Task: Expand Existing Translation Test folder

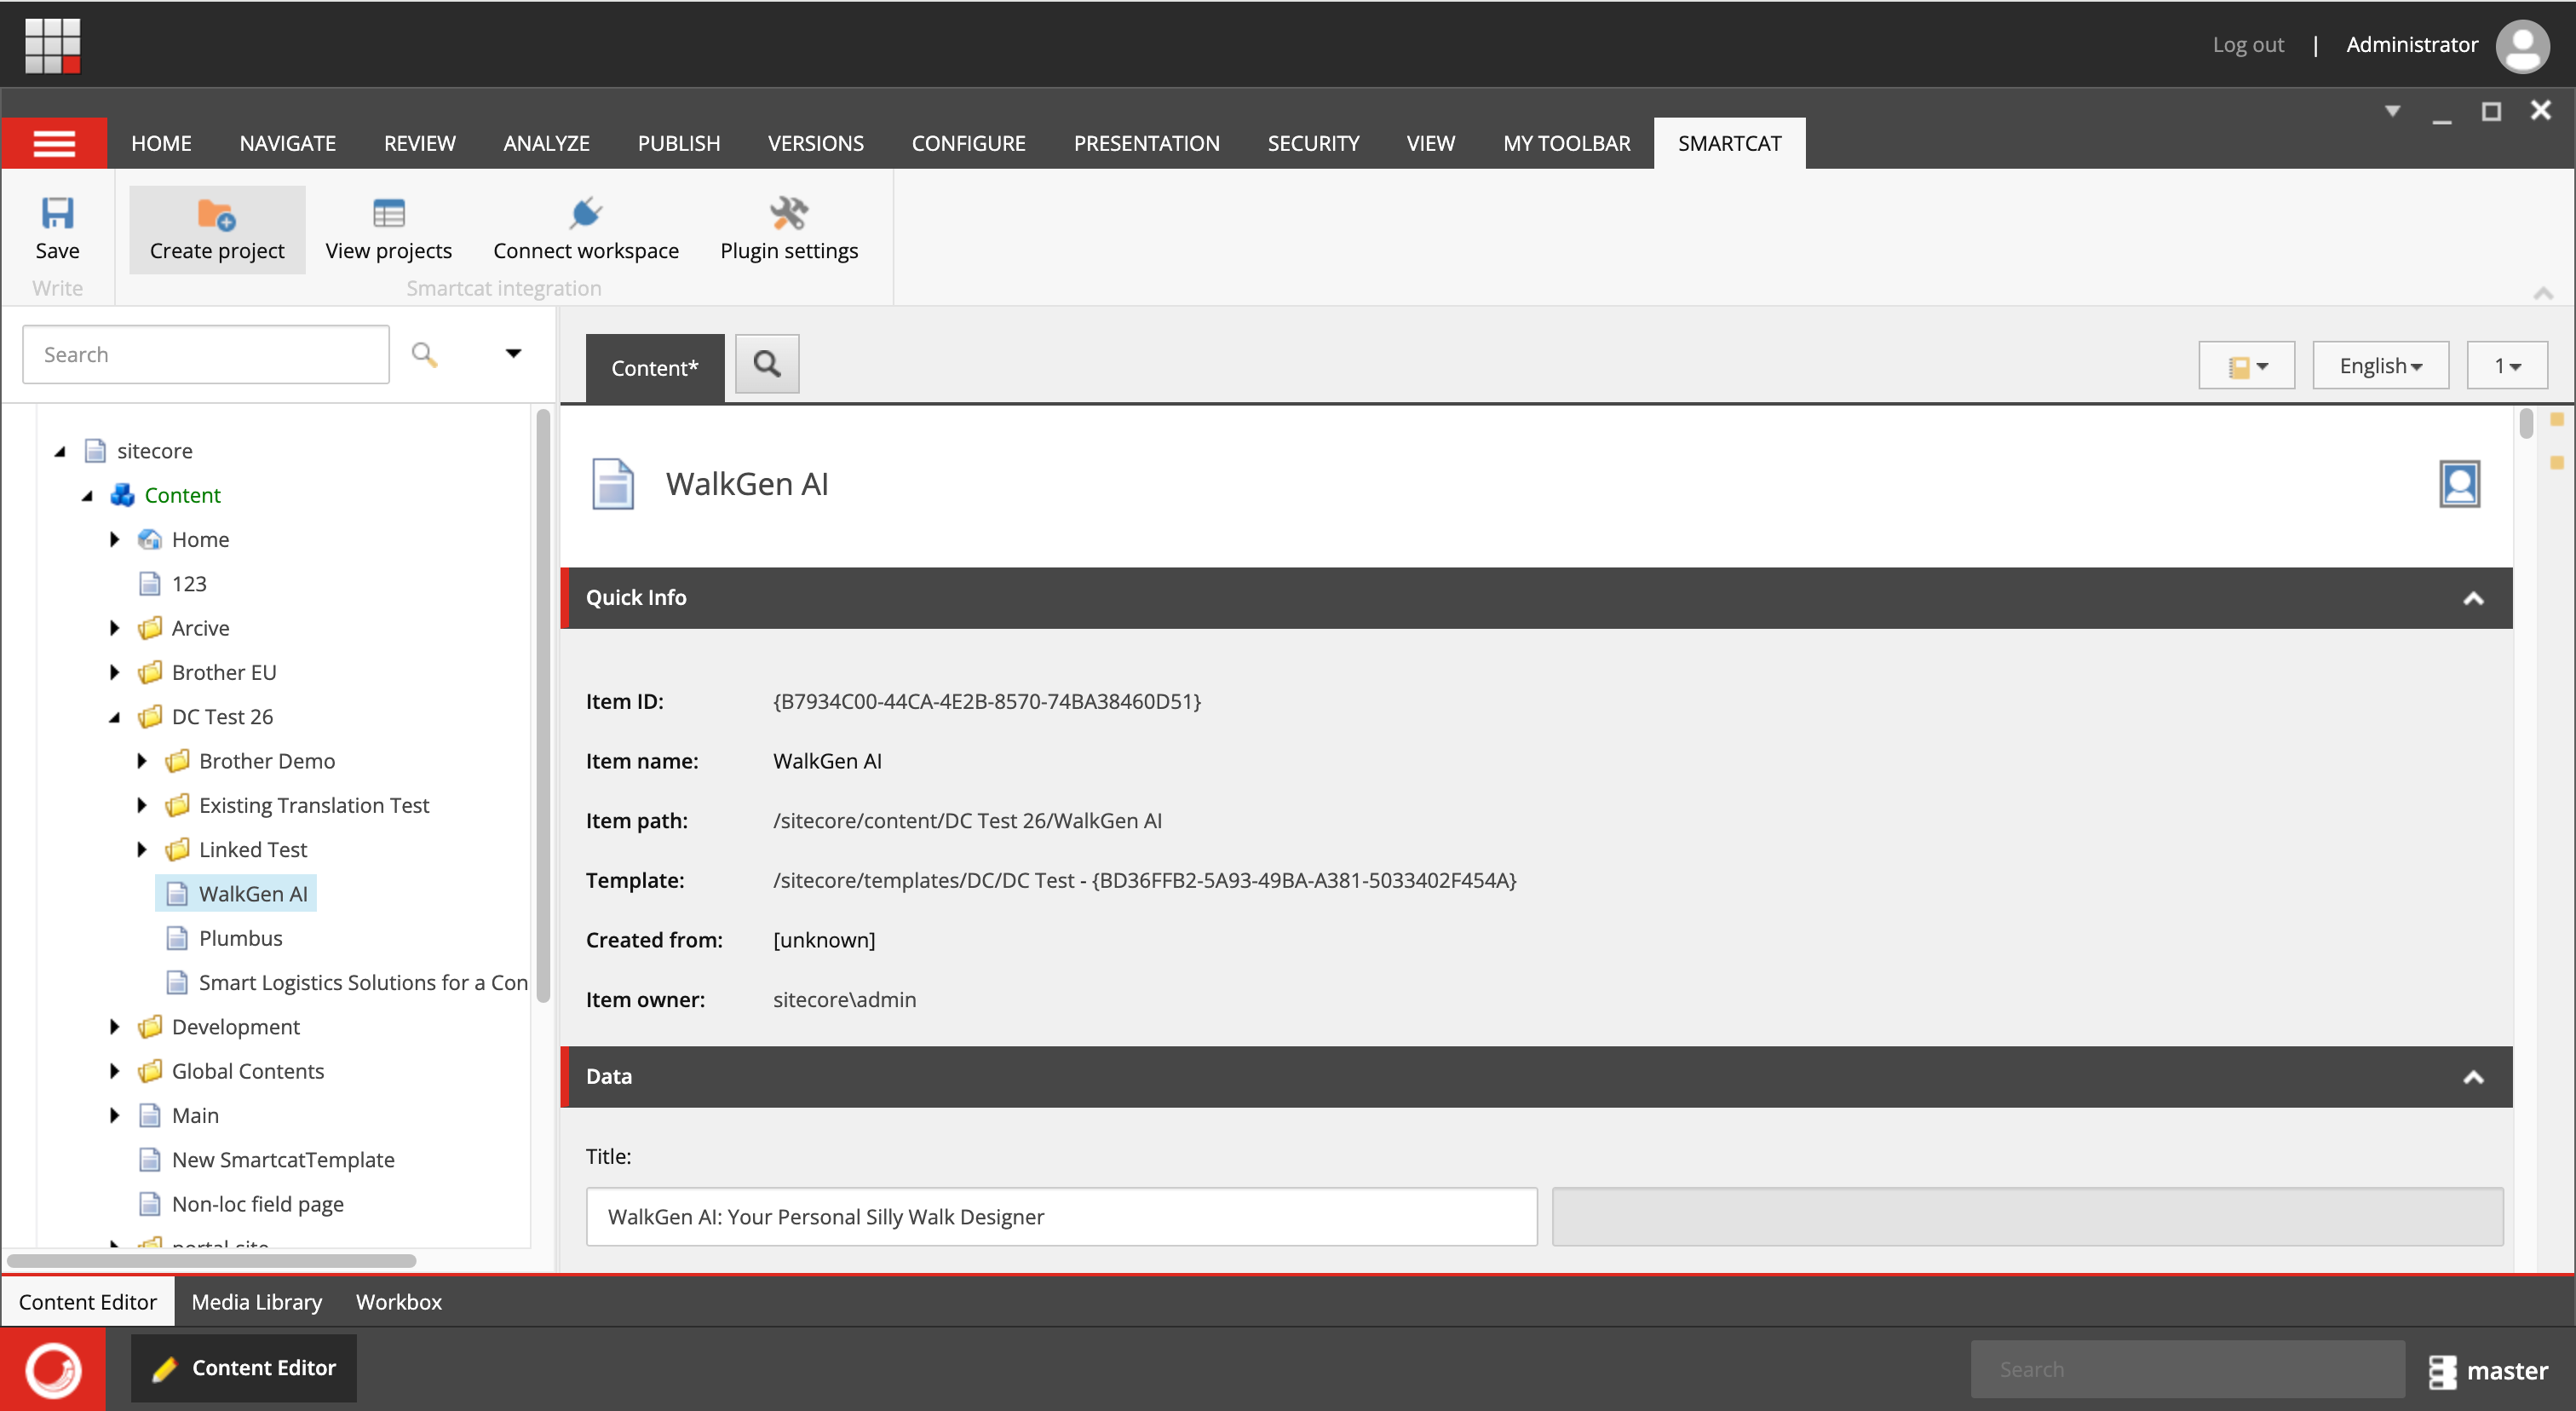Action: pos(141,805)
